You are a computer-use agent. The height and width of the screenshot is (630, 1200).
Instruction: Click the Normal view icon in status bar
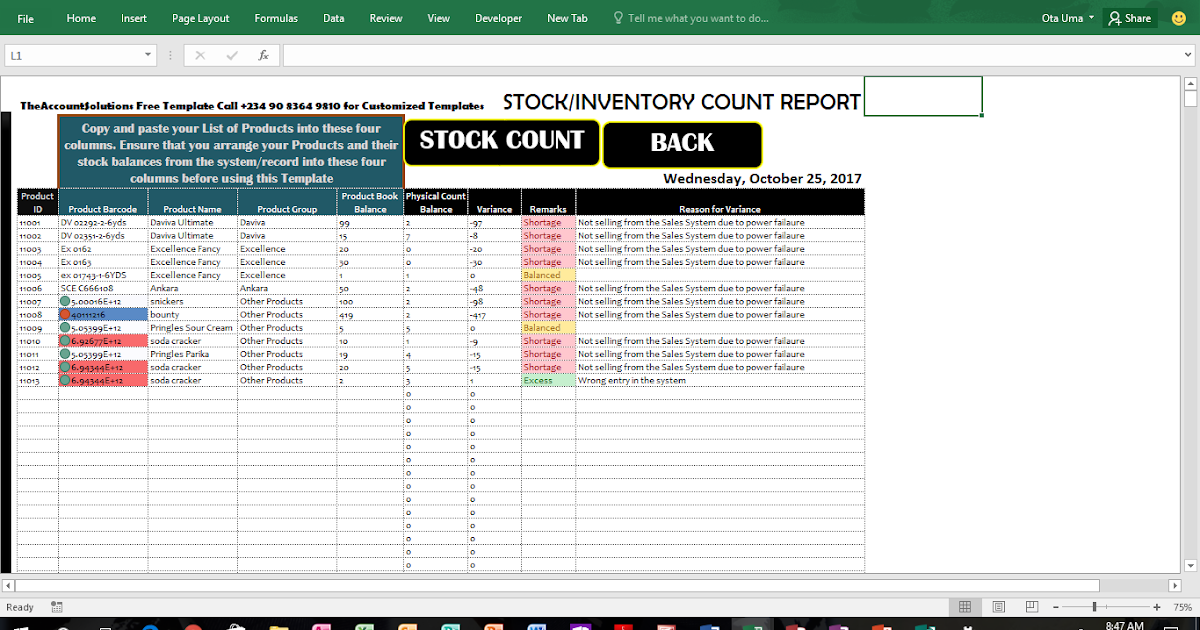coord(966,606)
